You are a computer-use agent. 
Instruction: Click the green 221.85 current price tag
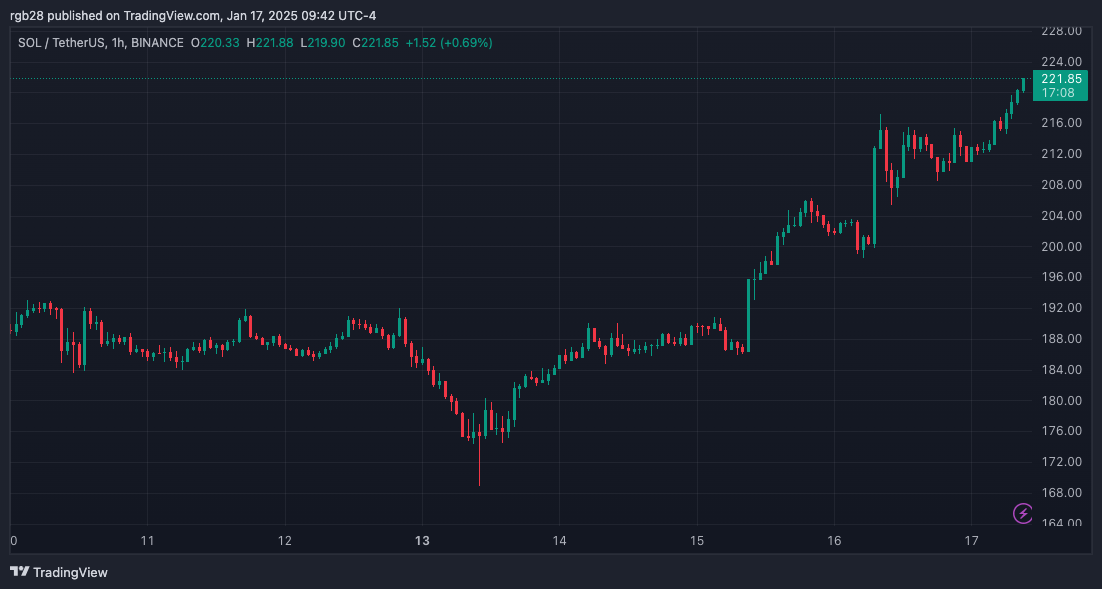(x=1060, y=79)
